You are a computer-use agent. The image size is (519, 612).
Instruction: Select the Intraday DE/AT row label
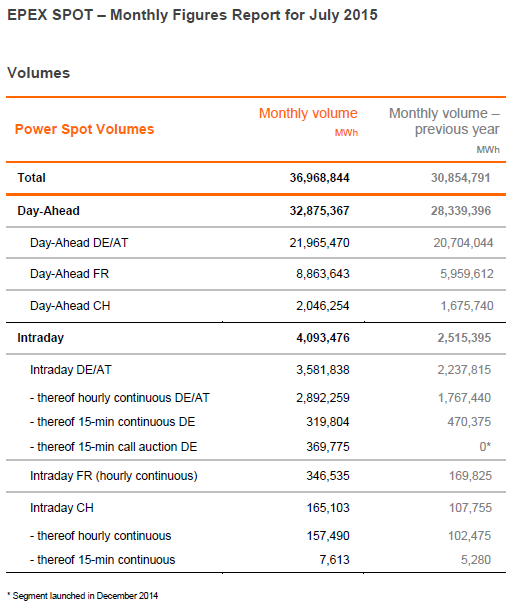[71, 370]
